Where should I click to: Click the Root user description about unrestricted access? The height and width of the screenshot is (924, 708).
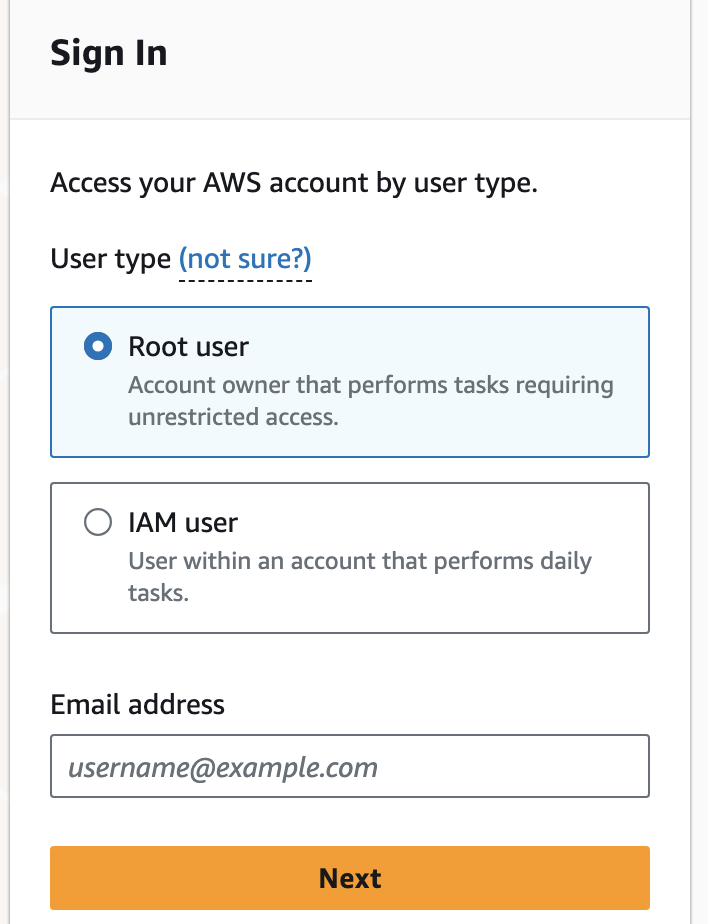click(x=370, y=400)
